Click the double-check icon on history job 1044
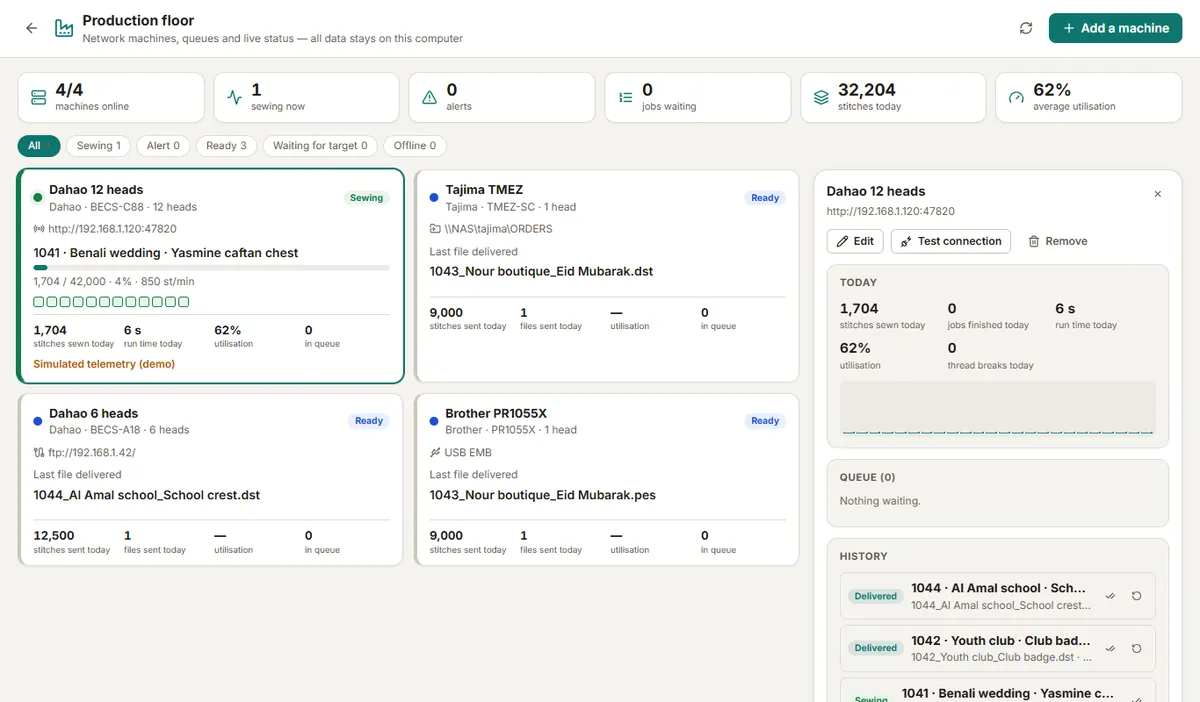The height and width of the screenshot is (702, 1200). click(x=1110, y=596)
